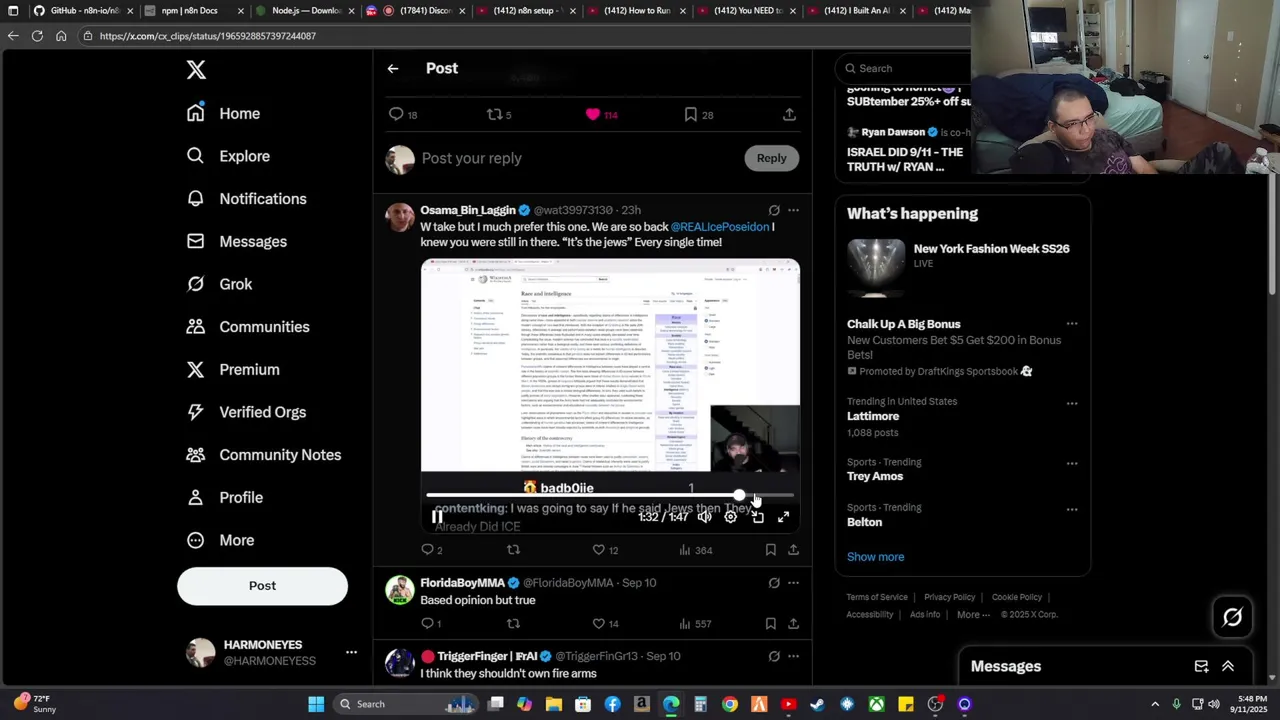Share the Osama_Bin_Laggin reply
This screenshot has width=1280, height=720.
click(x=793, y=550)
